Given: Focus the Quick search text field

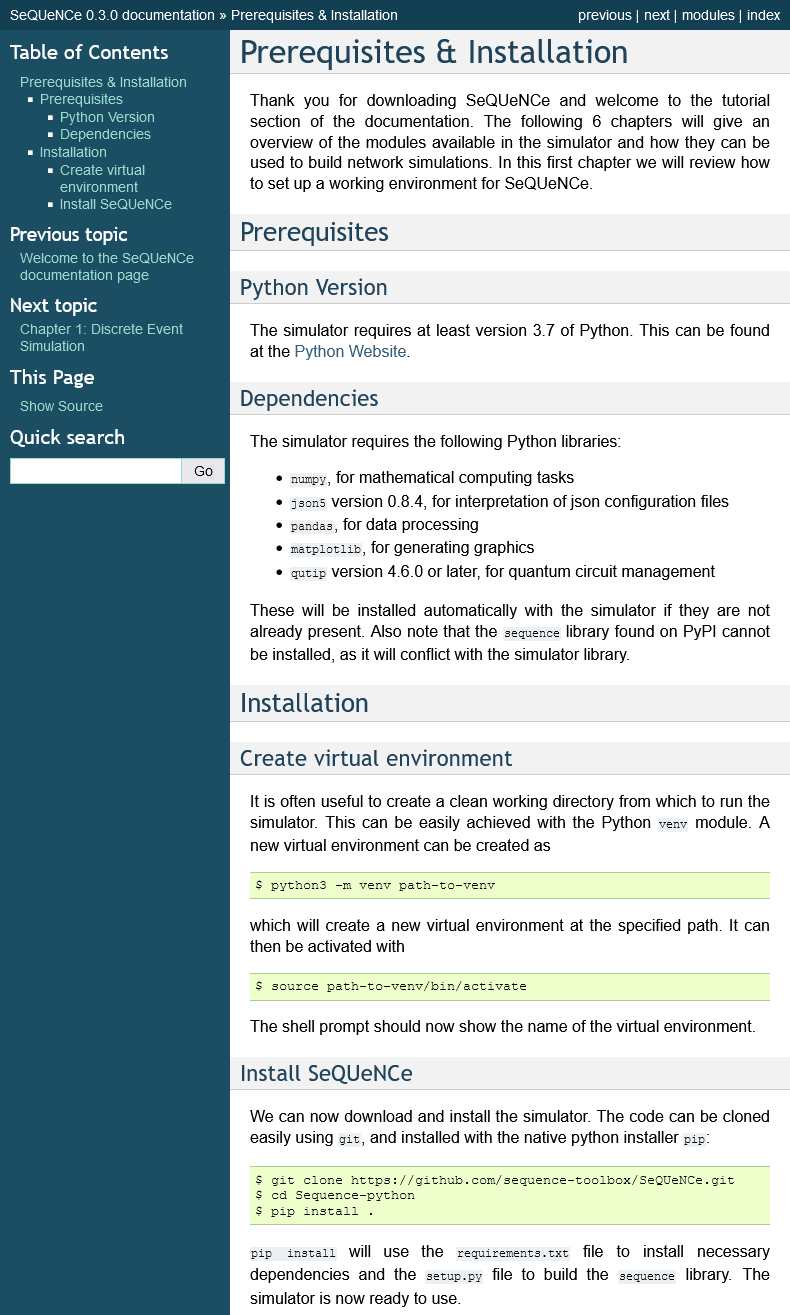Looking at the screenshot, I should tap(96, 471).
